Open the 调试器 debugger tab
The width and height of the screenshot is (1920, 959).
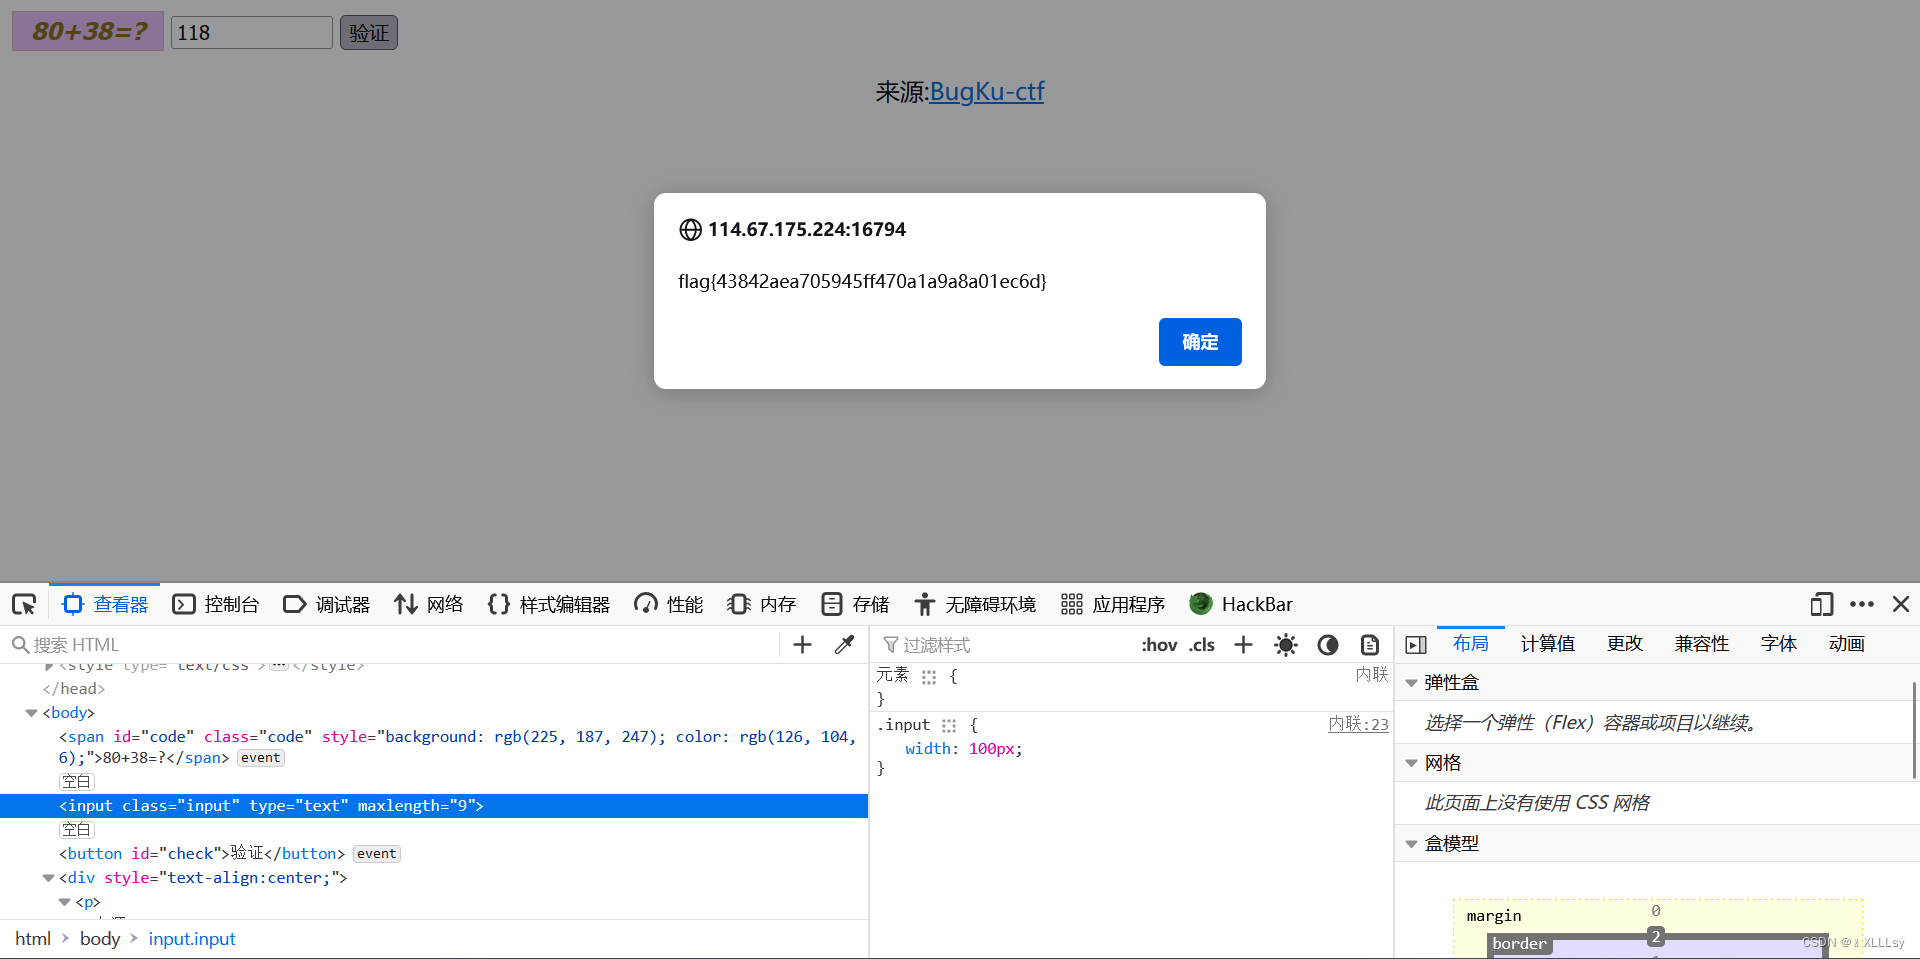click(x=327, y=604)
